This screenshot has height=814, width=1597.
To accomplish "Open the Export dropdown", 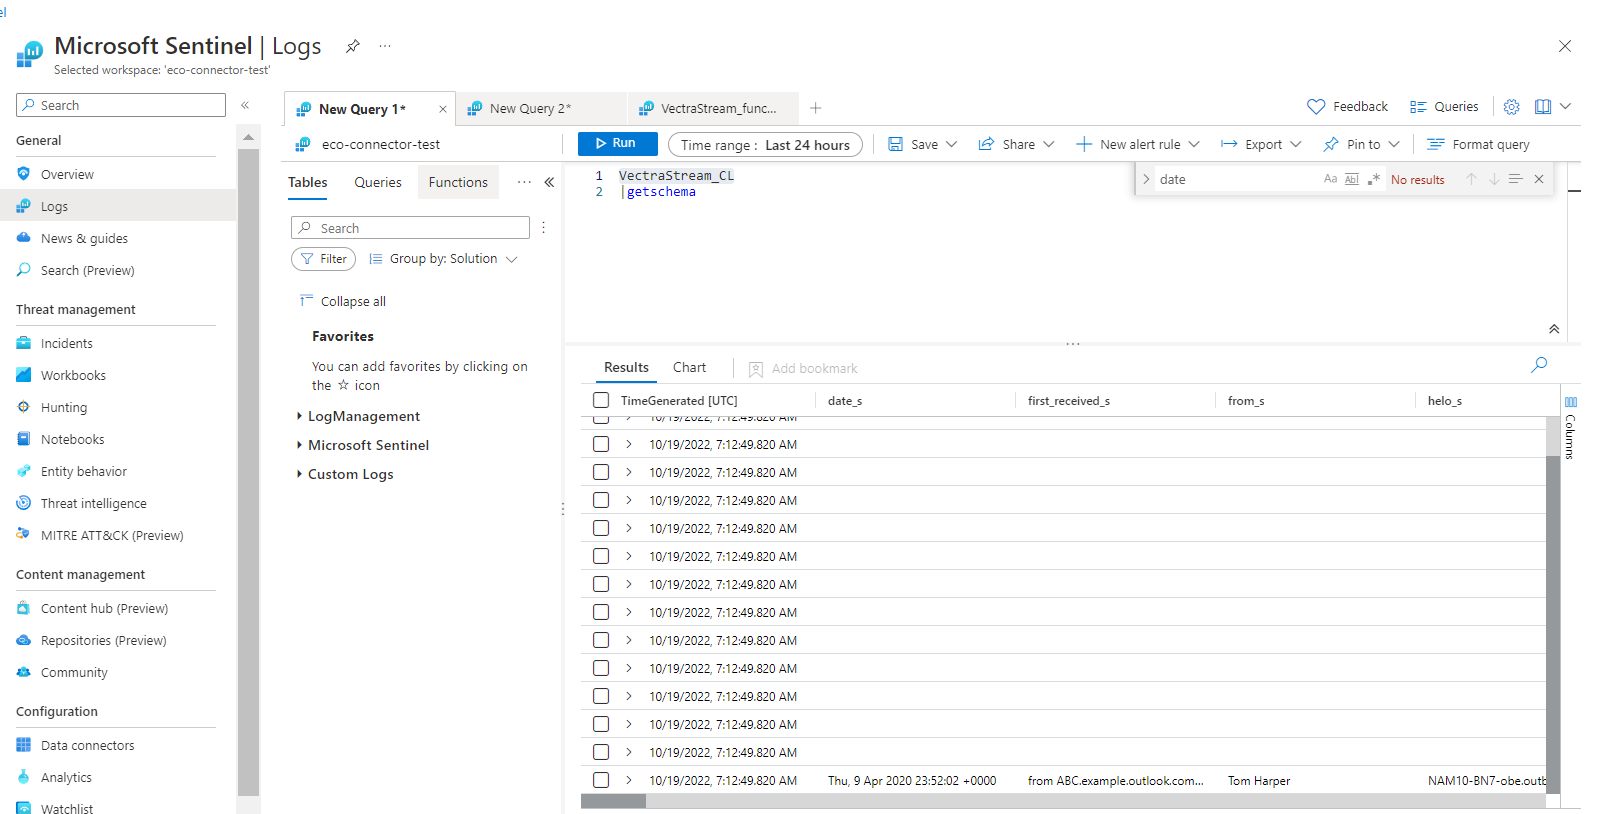I will [1261, 145].
